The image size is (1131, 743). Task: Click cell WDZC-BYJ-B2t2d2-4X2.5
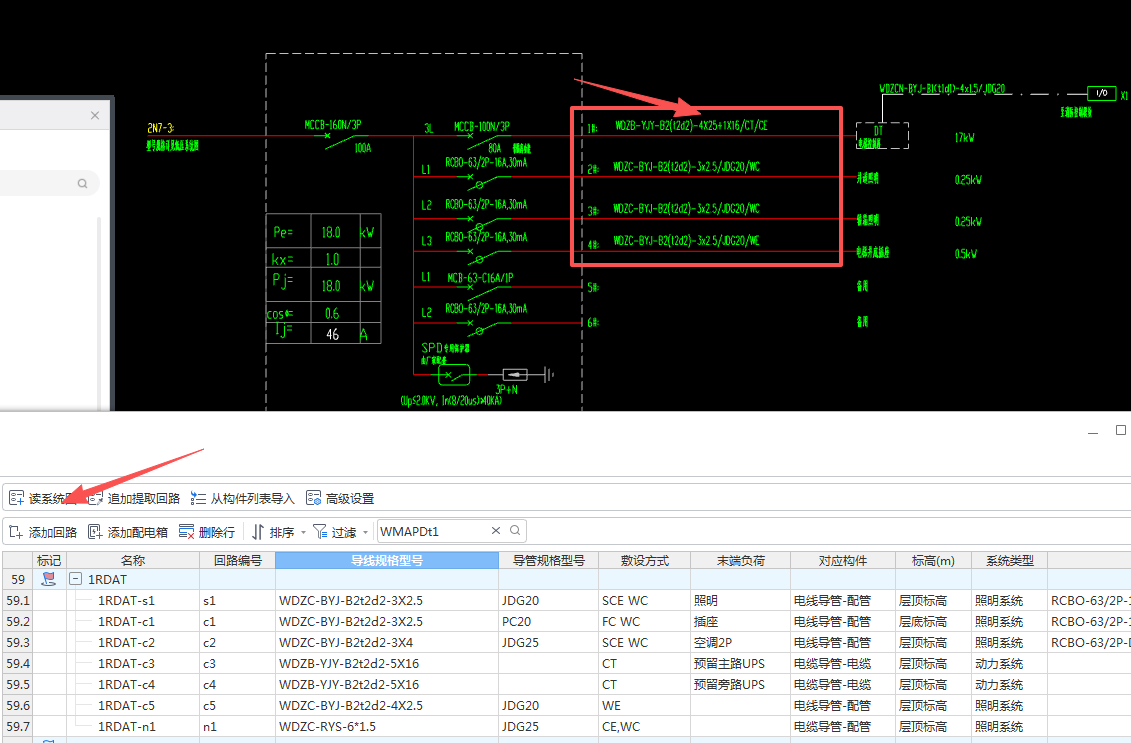(x=387, y=705)
